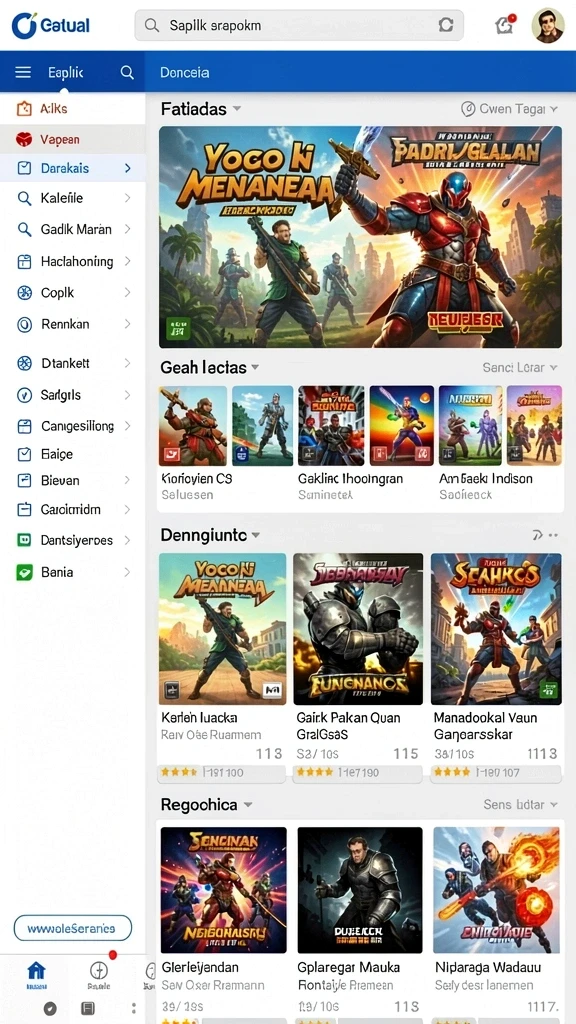This screenshot has width=576, height=1024.
Task: Open the user profile avatar
Action: point(548,25)
